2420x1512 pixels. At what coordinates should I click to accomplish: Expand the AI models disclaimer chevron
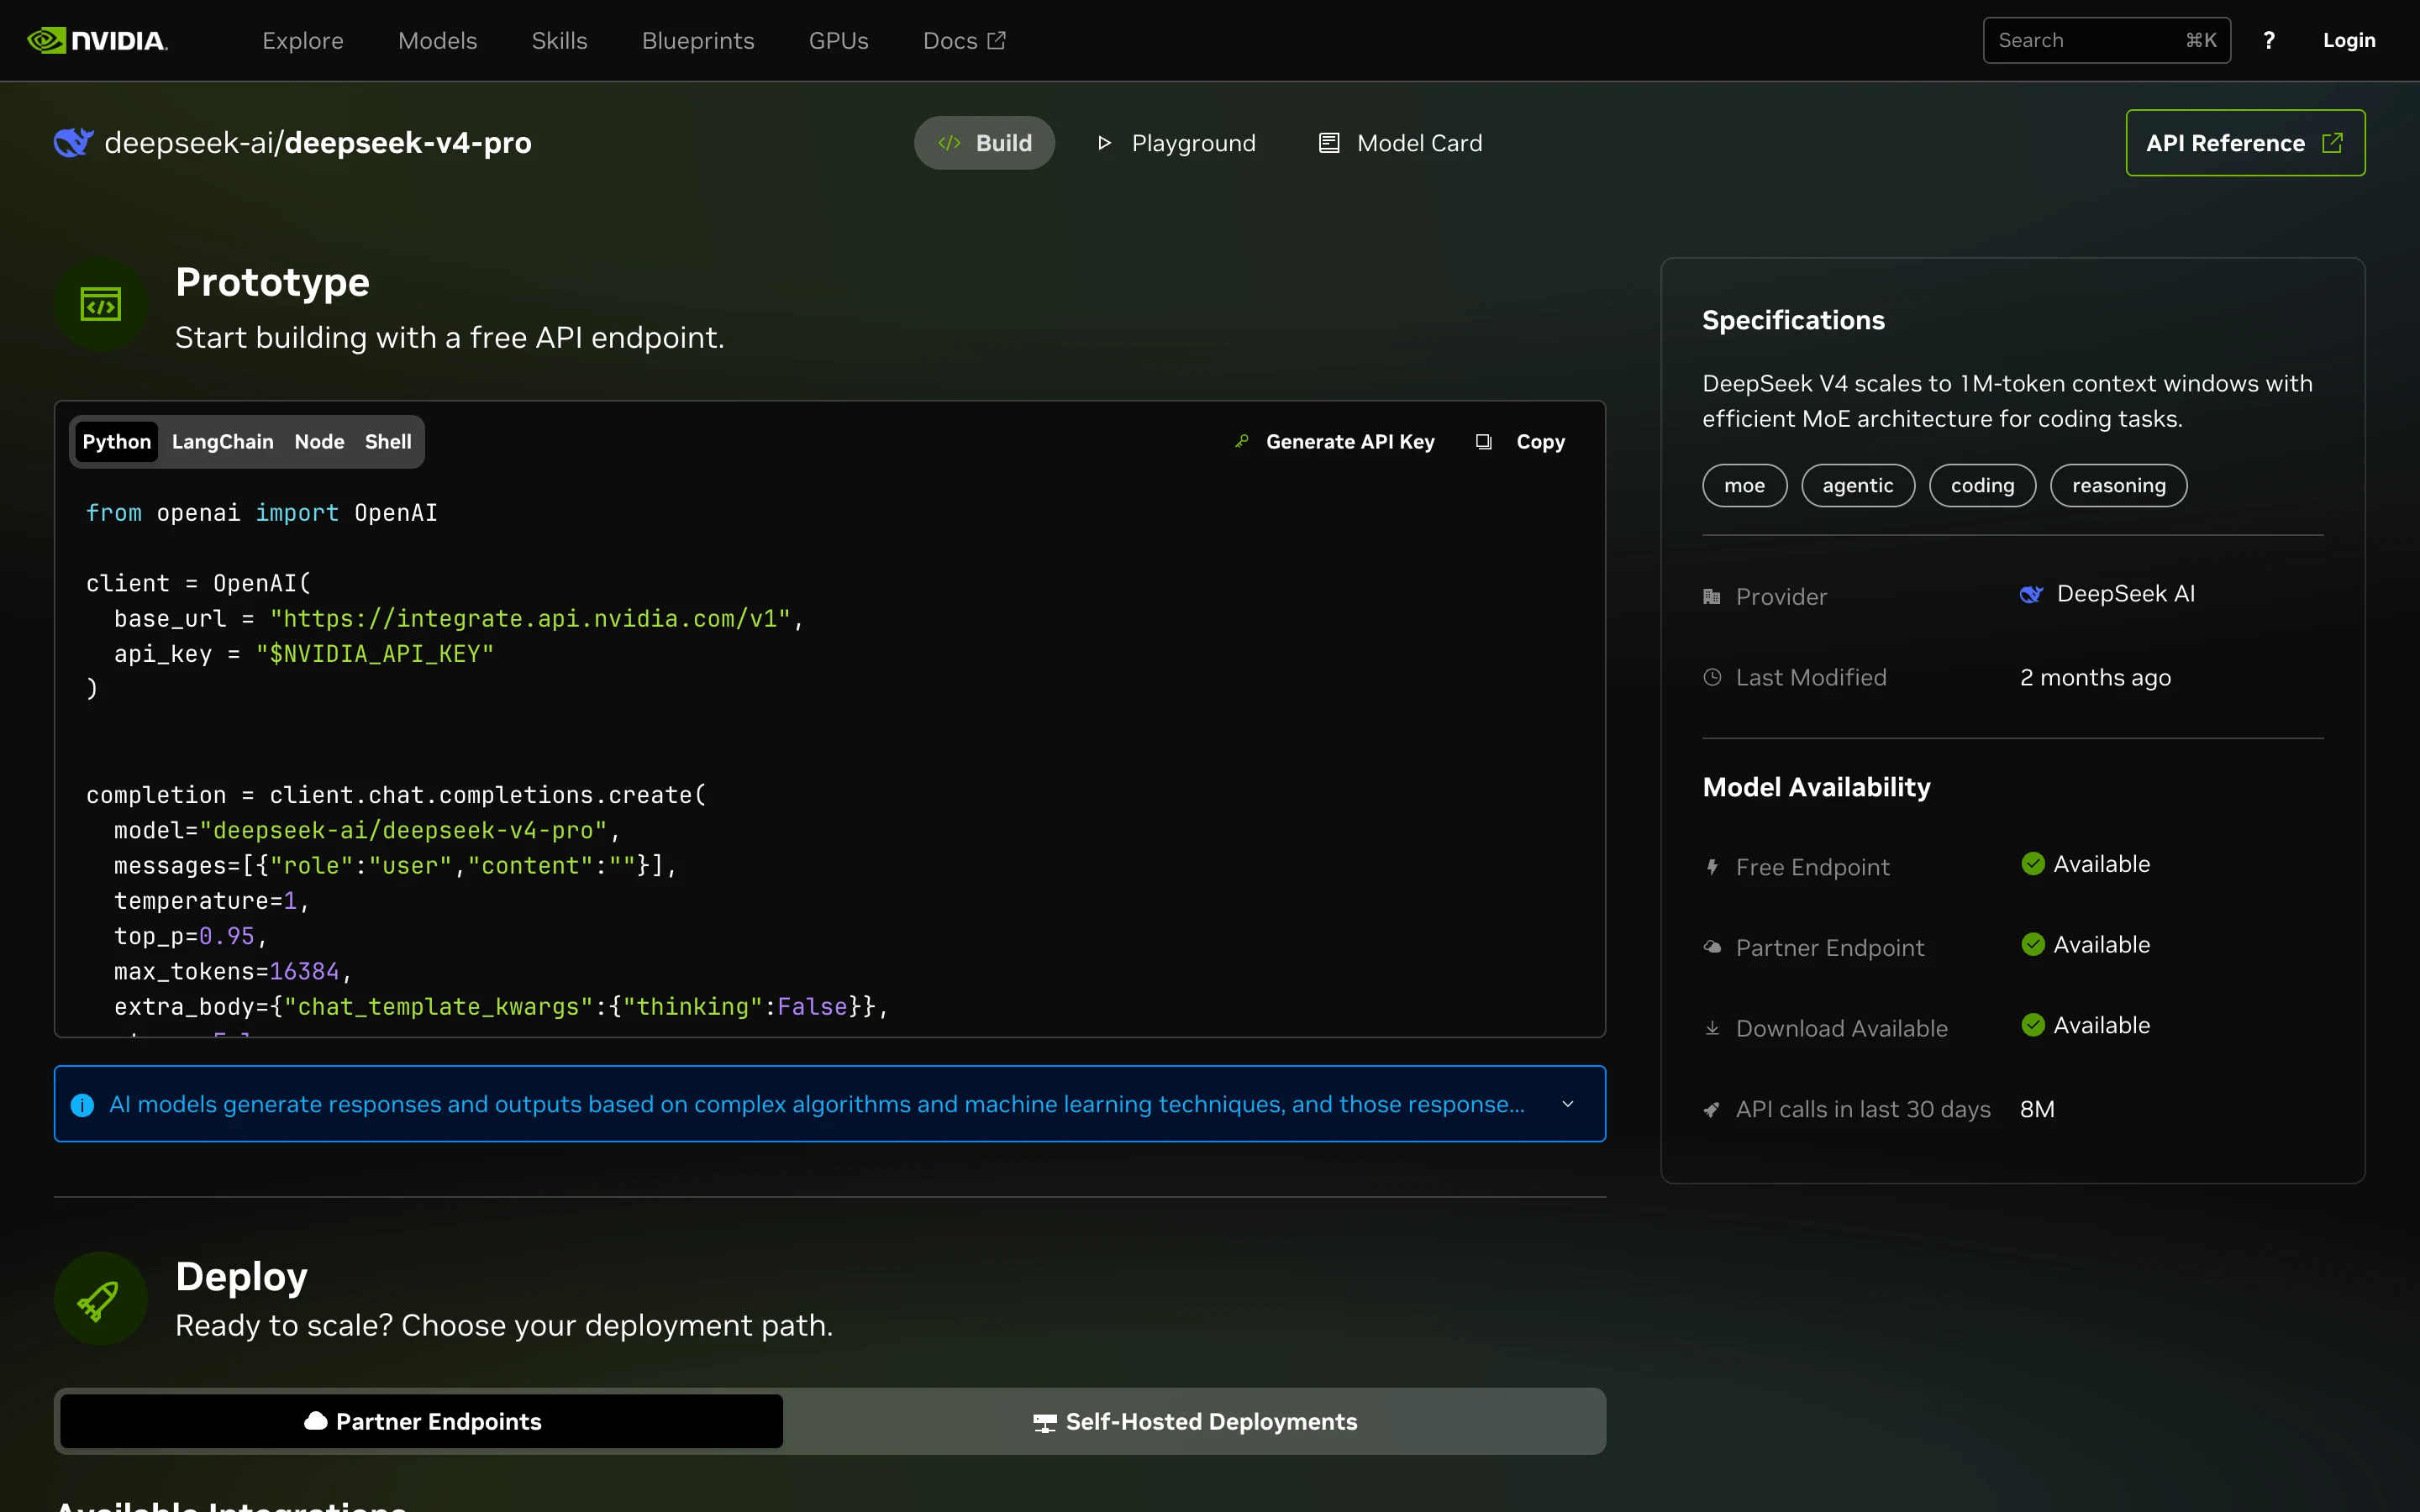coord(1568,1104)
